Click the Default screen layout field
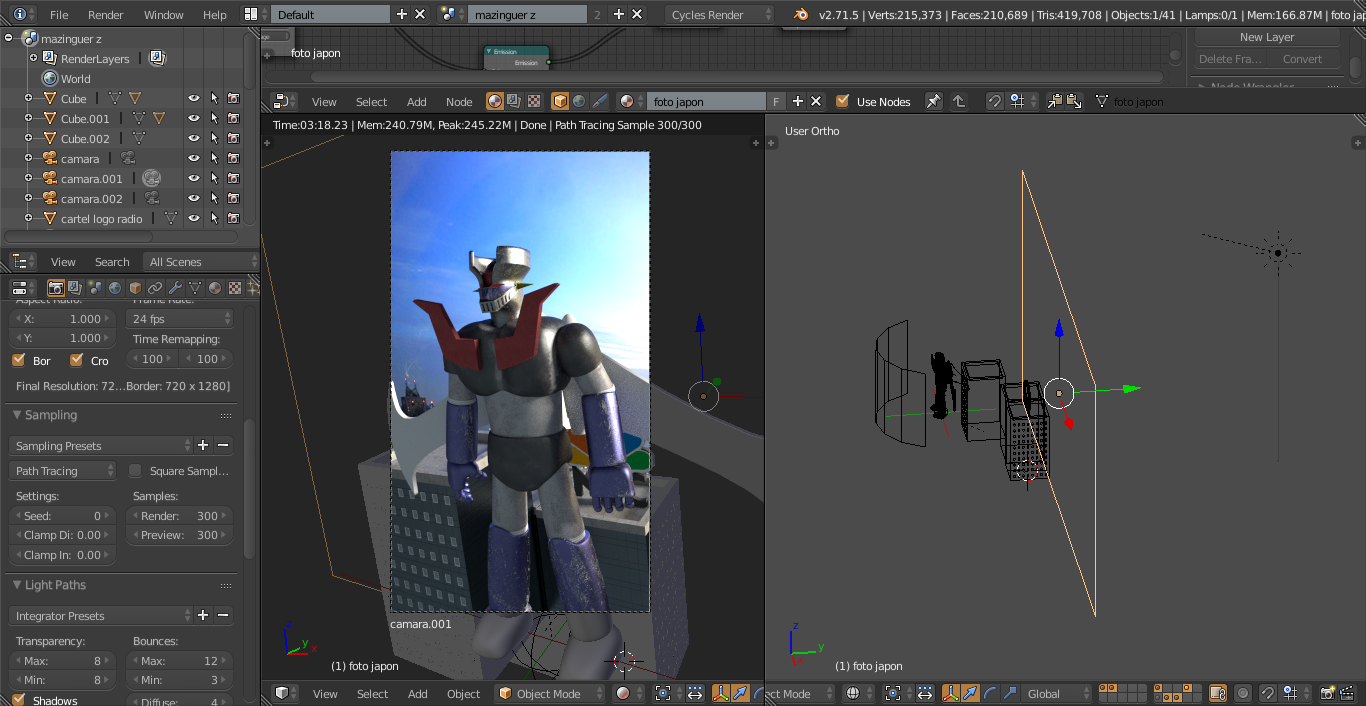Image resolution: width=1366 pixels, height=706 pixels. [330, 14]
